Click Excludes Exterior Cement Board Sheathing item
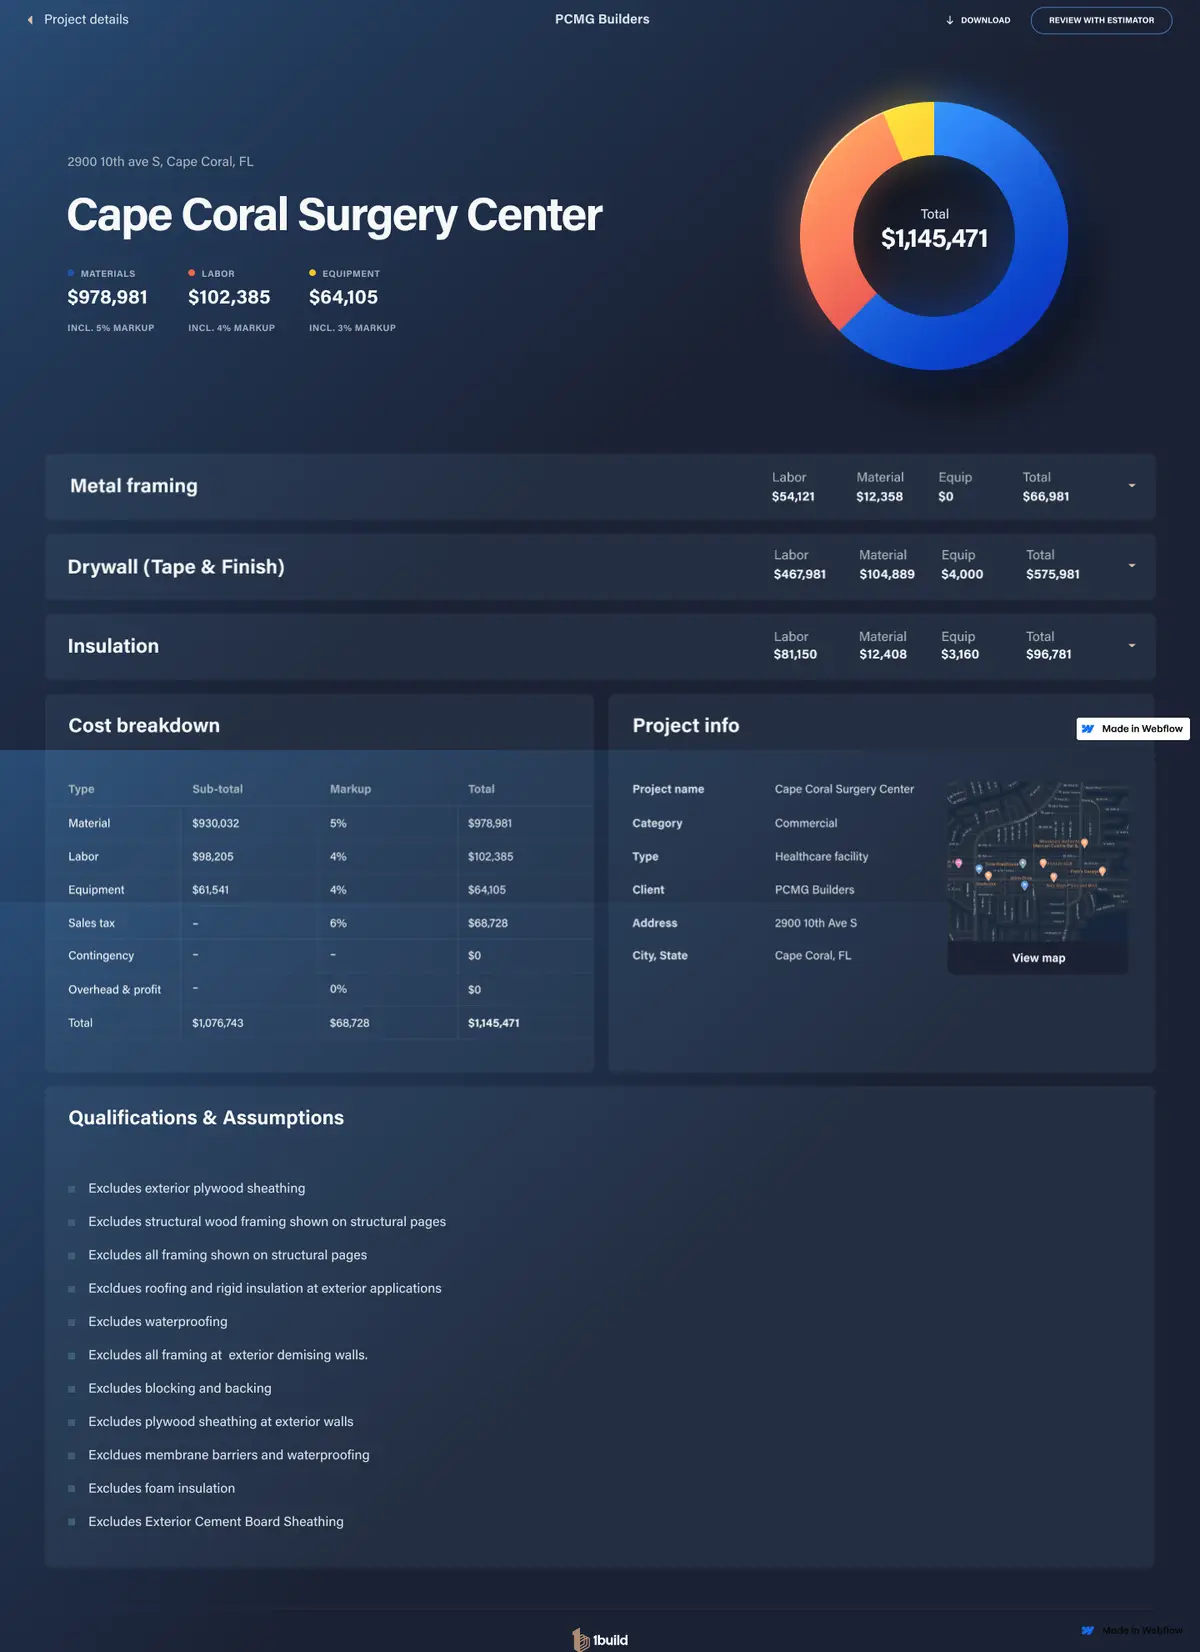Screen dimensions: 1200x1652 [216, 1522]
